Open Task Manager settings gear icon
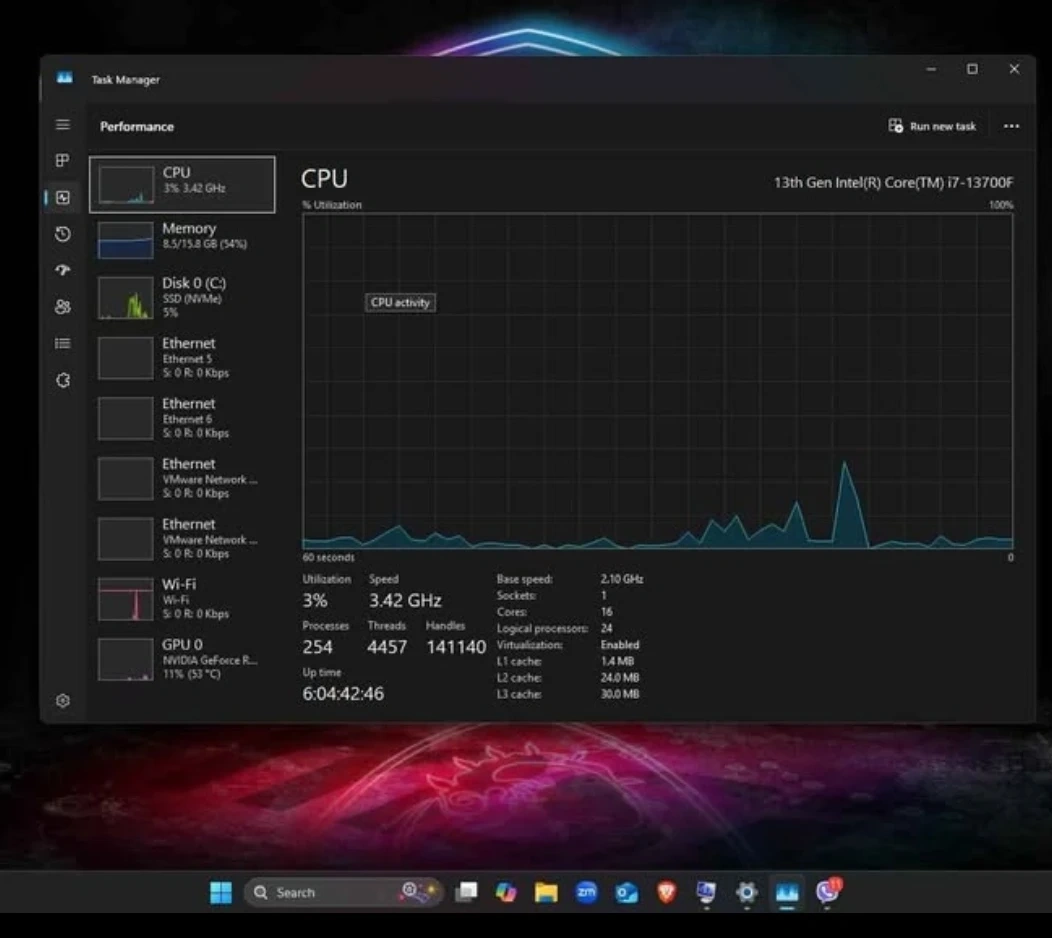The height and width of the screenshot is (938, 1052). point(62,701)
